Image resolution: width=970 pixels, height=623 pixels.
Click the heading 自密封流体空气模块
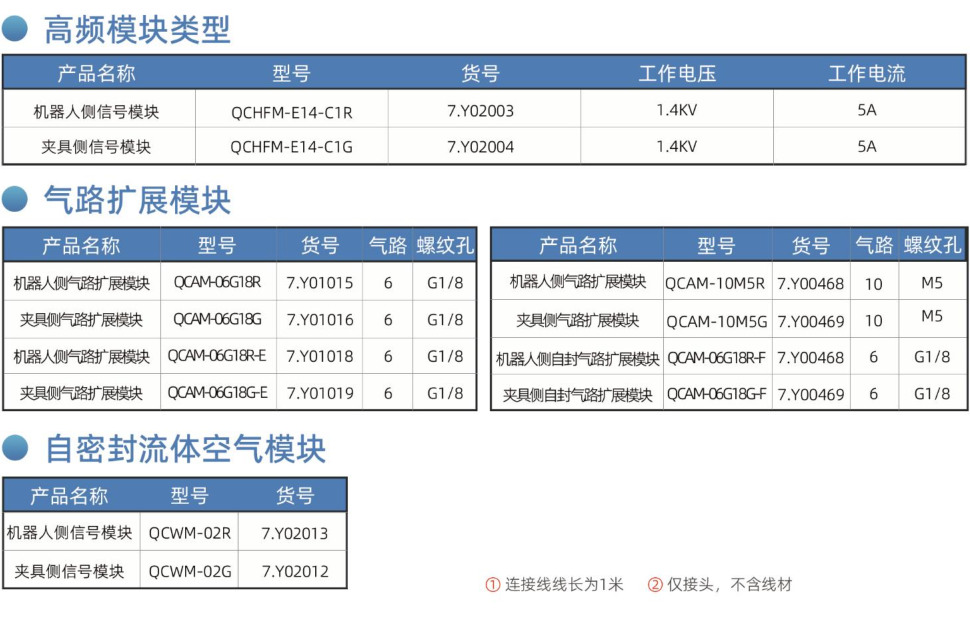(x=185, y=449)
